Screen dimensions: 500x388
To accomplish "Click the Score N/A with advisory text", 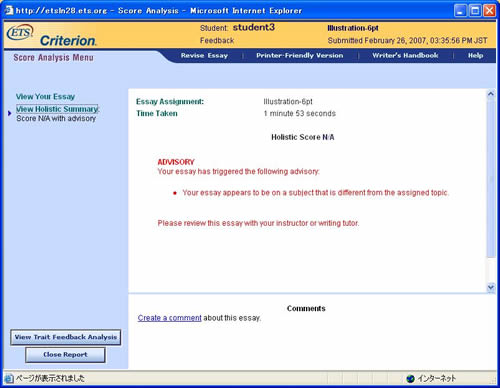I will (x=56, y=119).
